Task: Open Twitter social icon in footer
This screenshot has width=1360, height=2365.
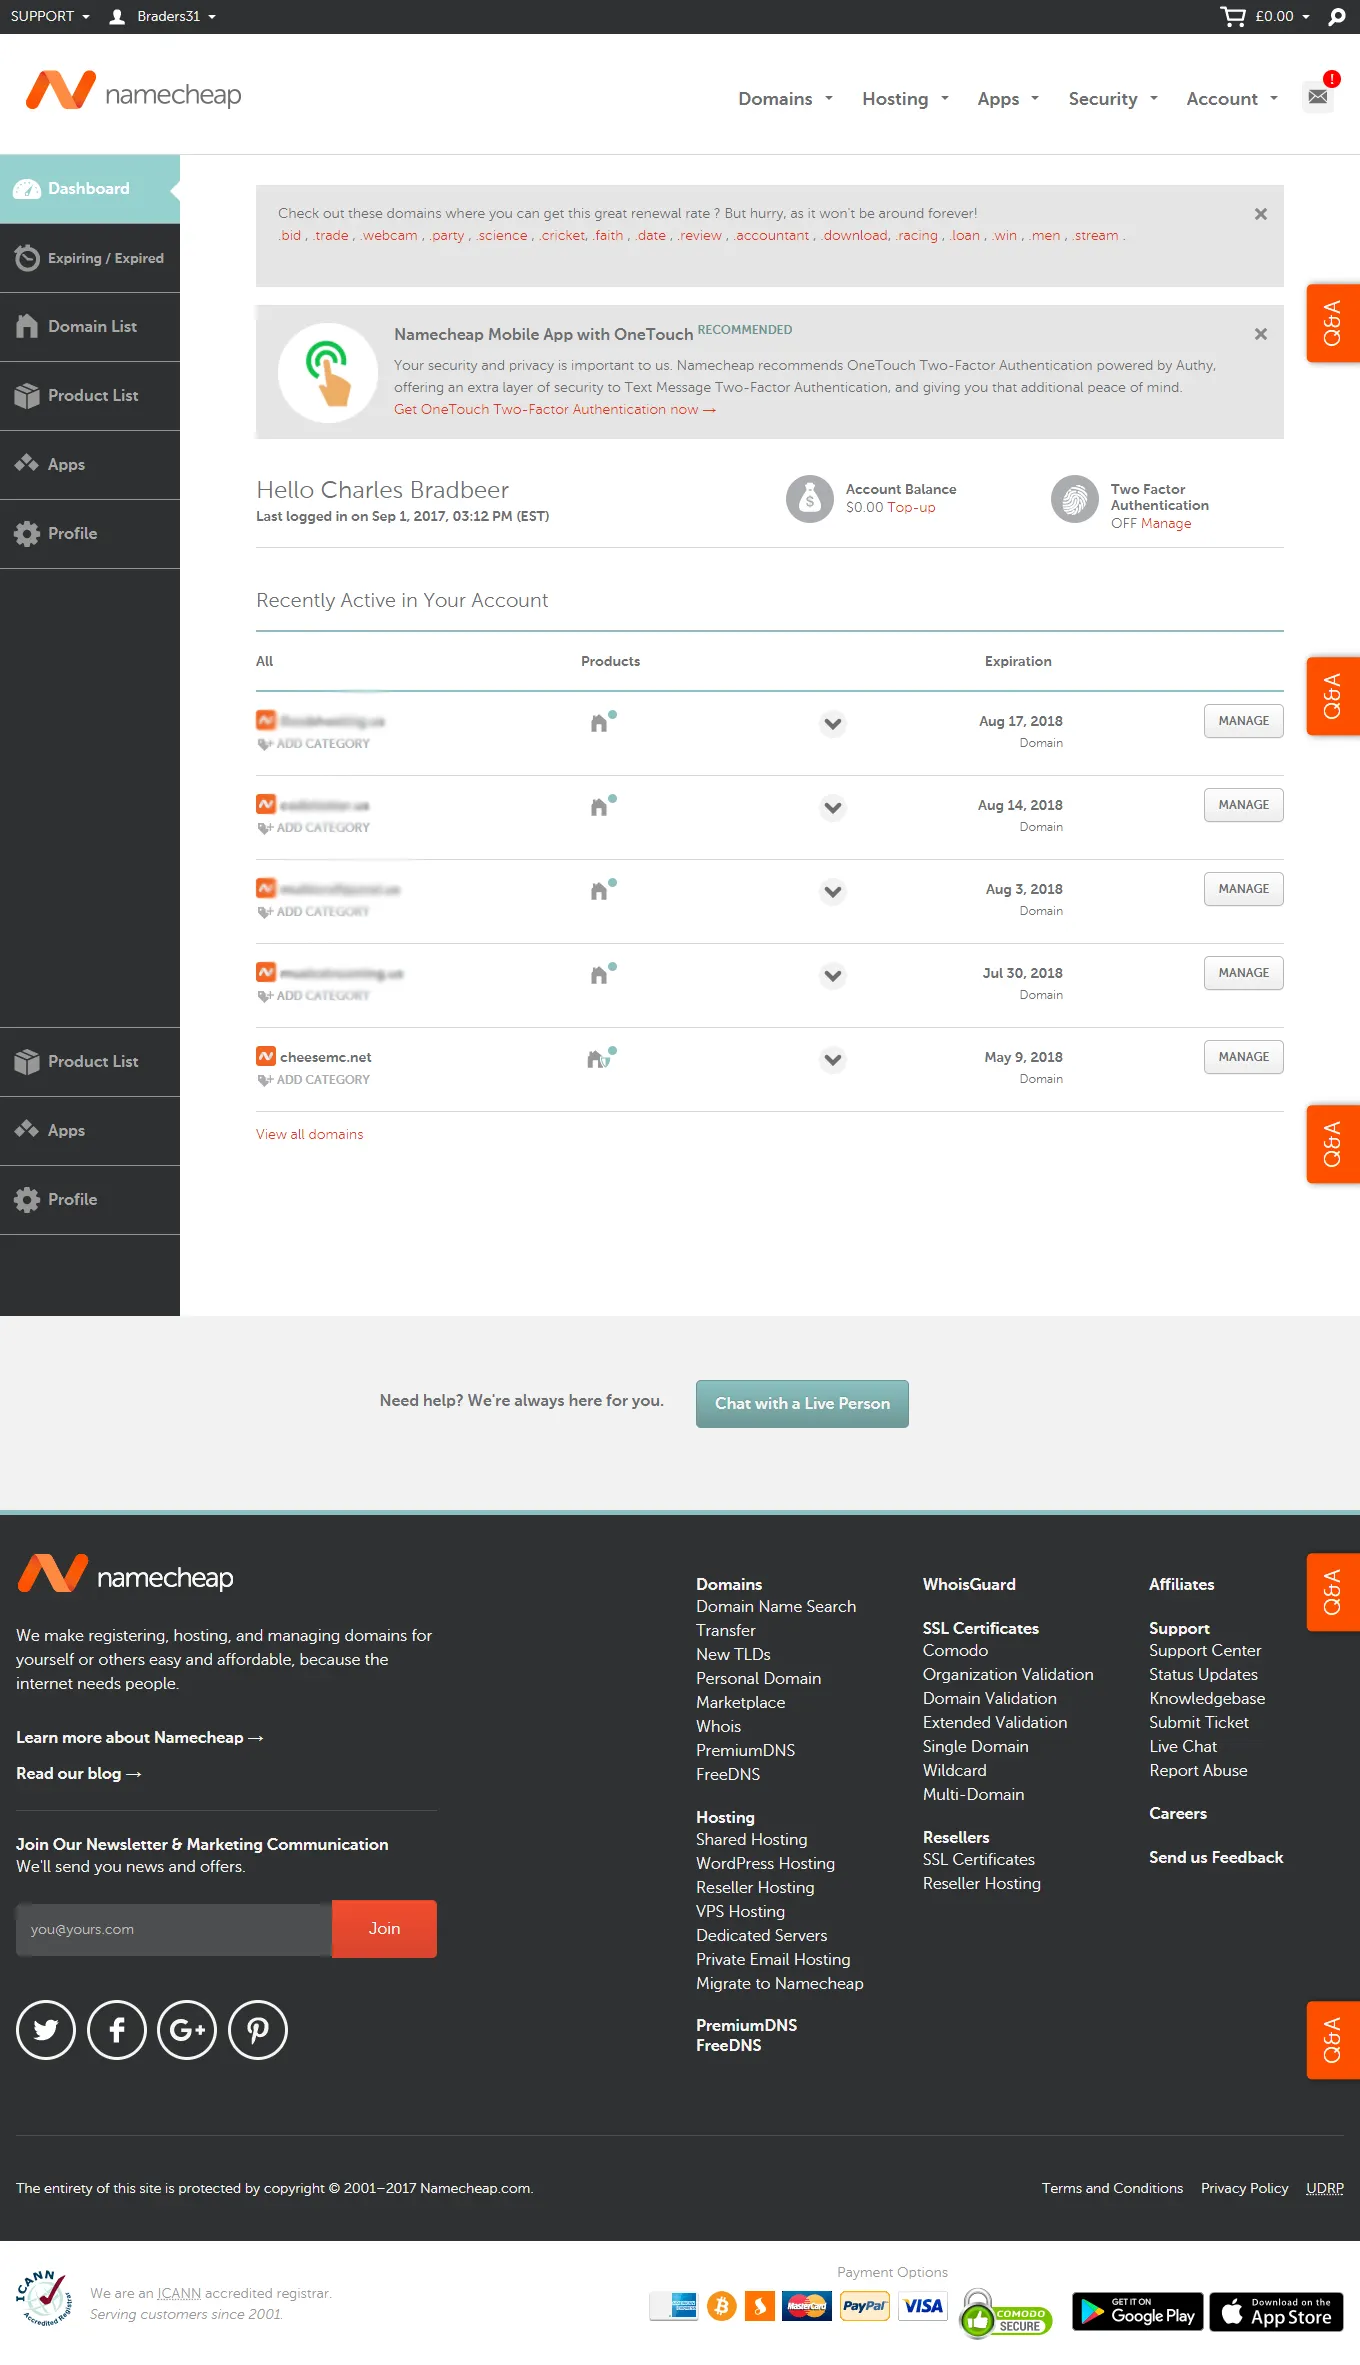Action: [x=46, y=2030]
